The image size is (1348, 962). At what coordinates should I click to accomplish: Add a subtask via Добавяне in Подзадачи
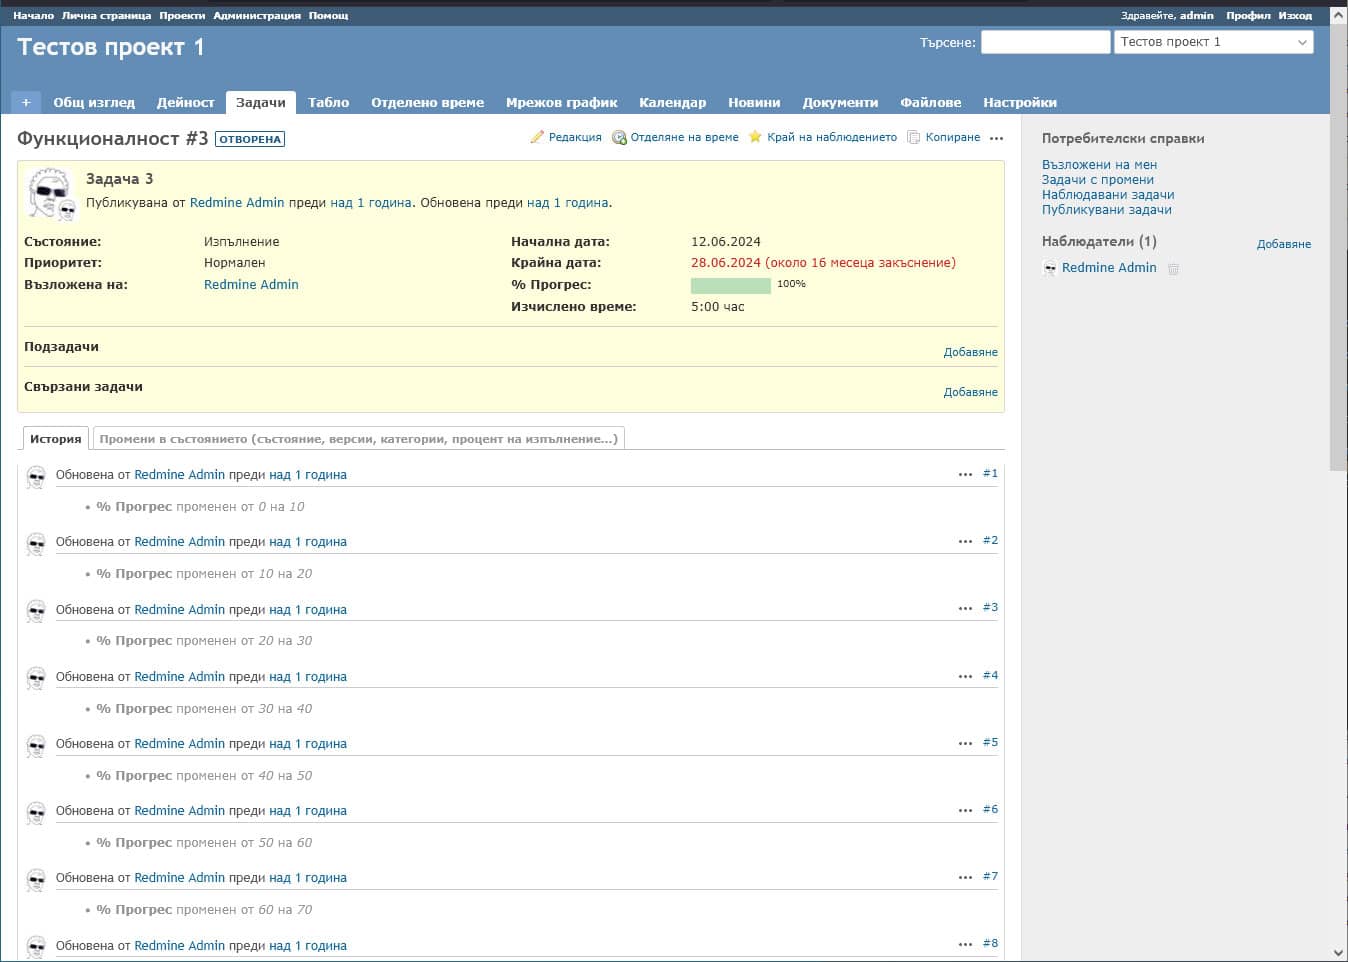pos(970,352)
